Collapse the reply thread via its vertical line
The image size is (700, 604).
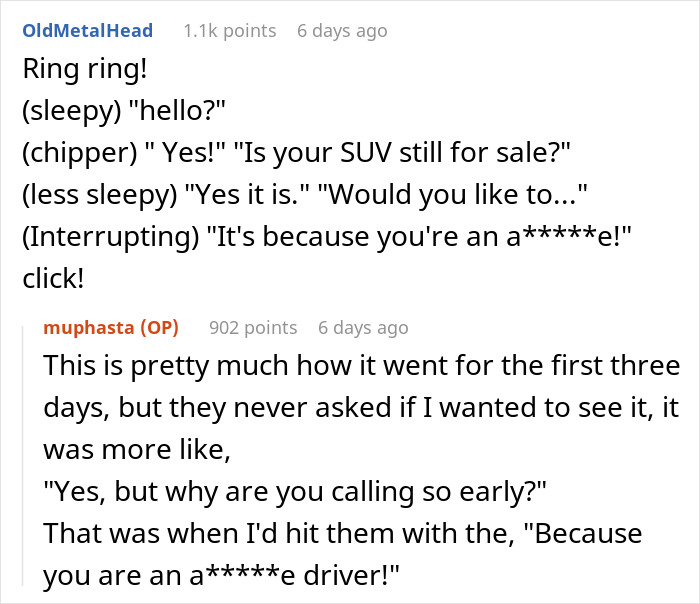coord(23,455)
